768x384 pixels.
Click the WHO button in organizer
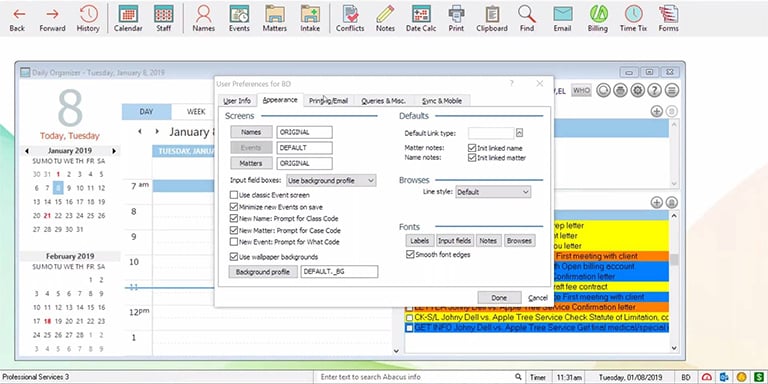[x=581, y=91]
